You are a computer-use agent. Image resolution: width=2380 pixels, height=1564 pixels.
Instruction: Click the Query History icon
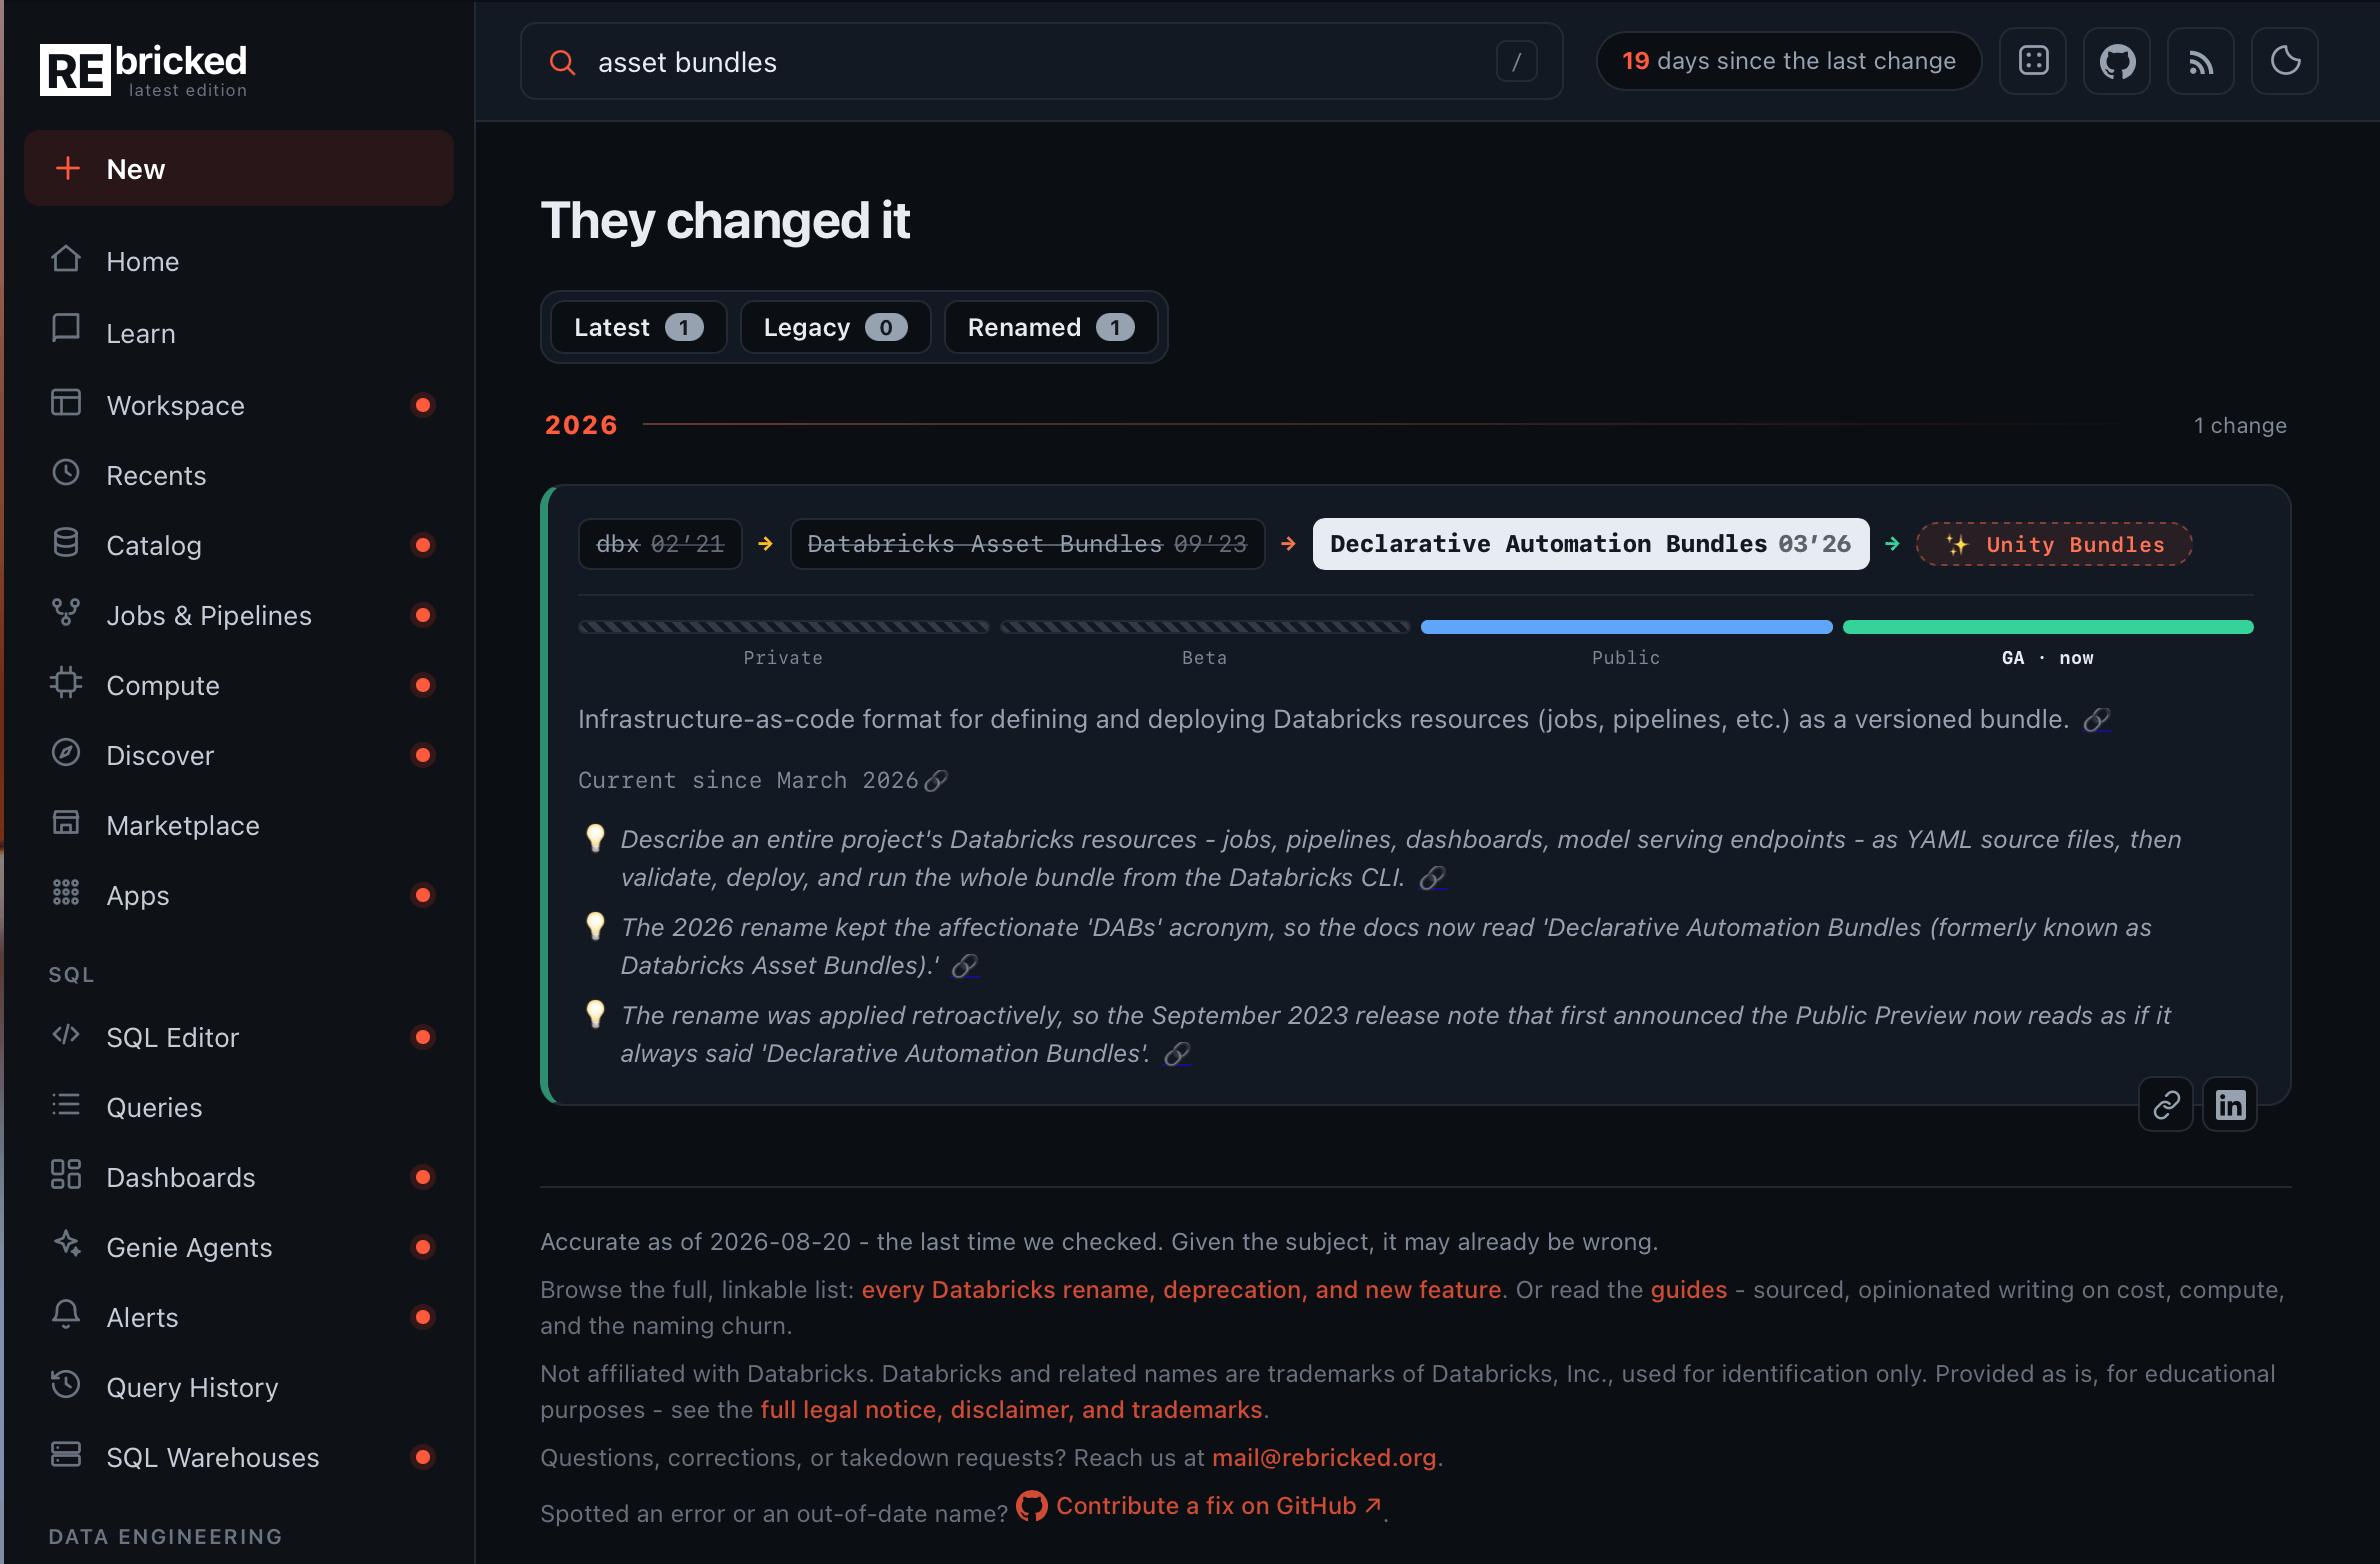(x=66, y=1384)
